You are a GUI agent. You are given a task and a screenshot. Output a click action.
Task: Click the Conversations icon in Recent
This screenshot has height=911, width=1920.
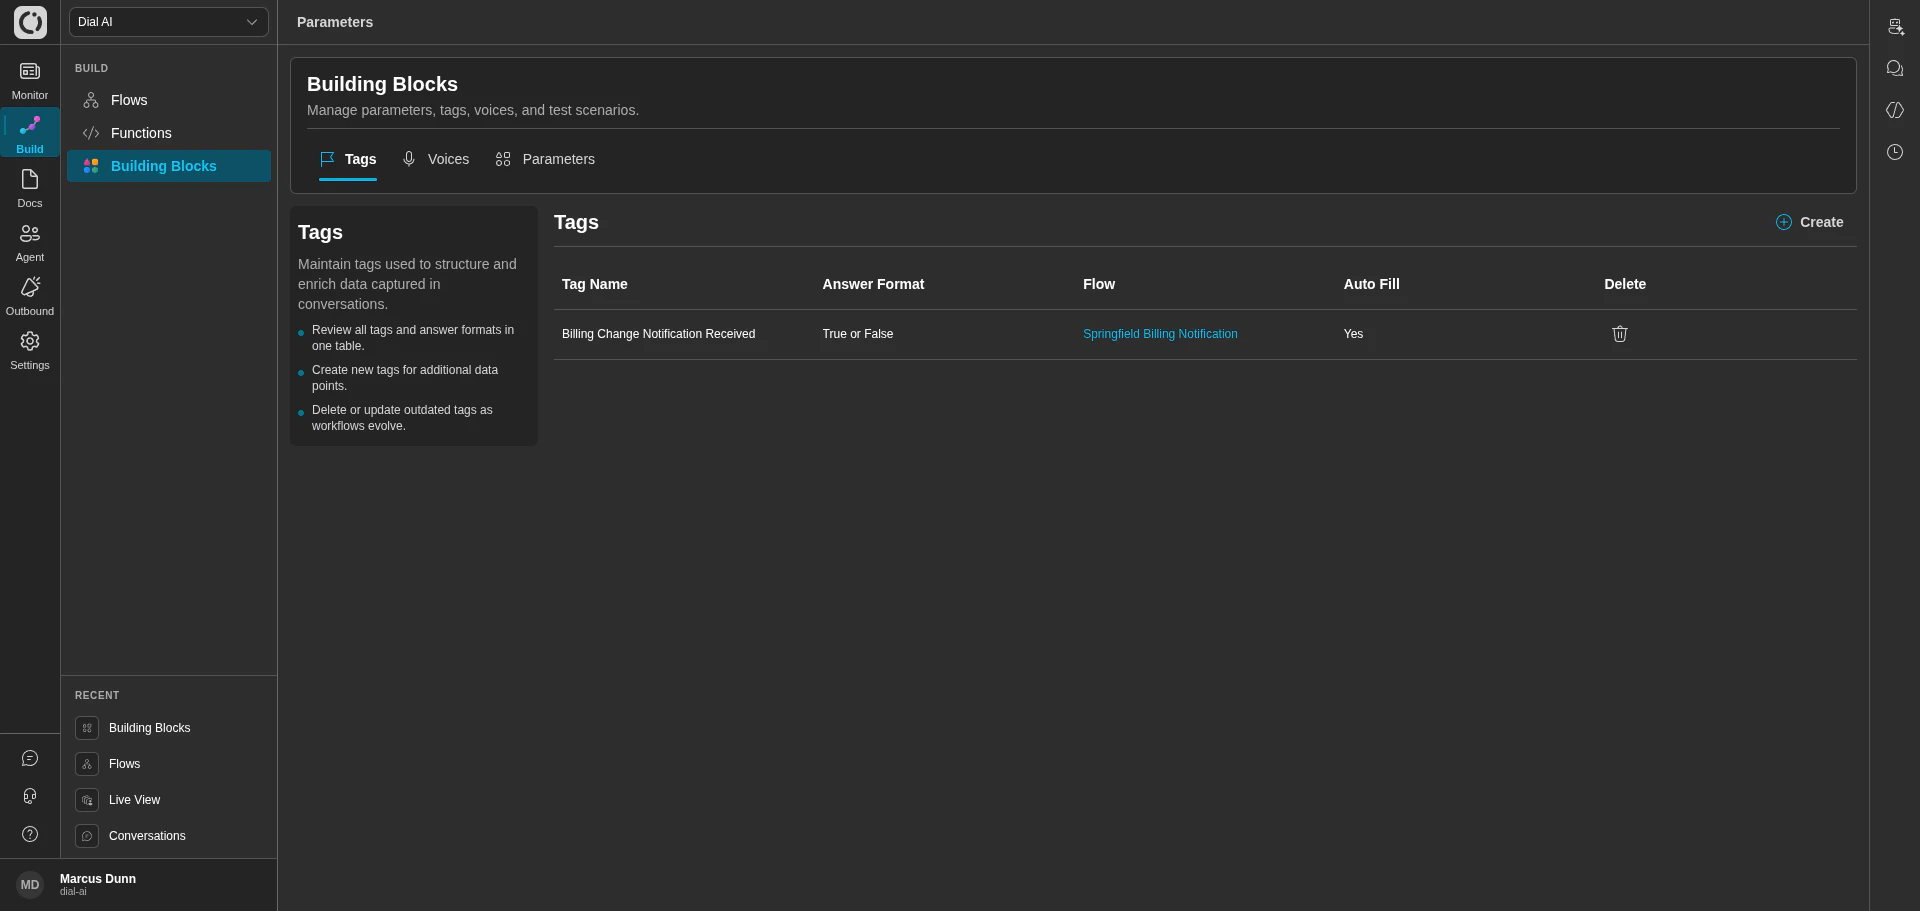pos(87,836)
